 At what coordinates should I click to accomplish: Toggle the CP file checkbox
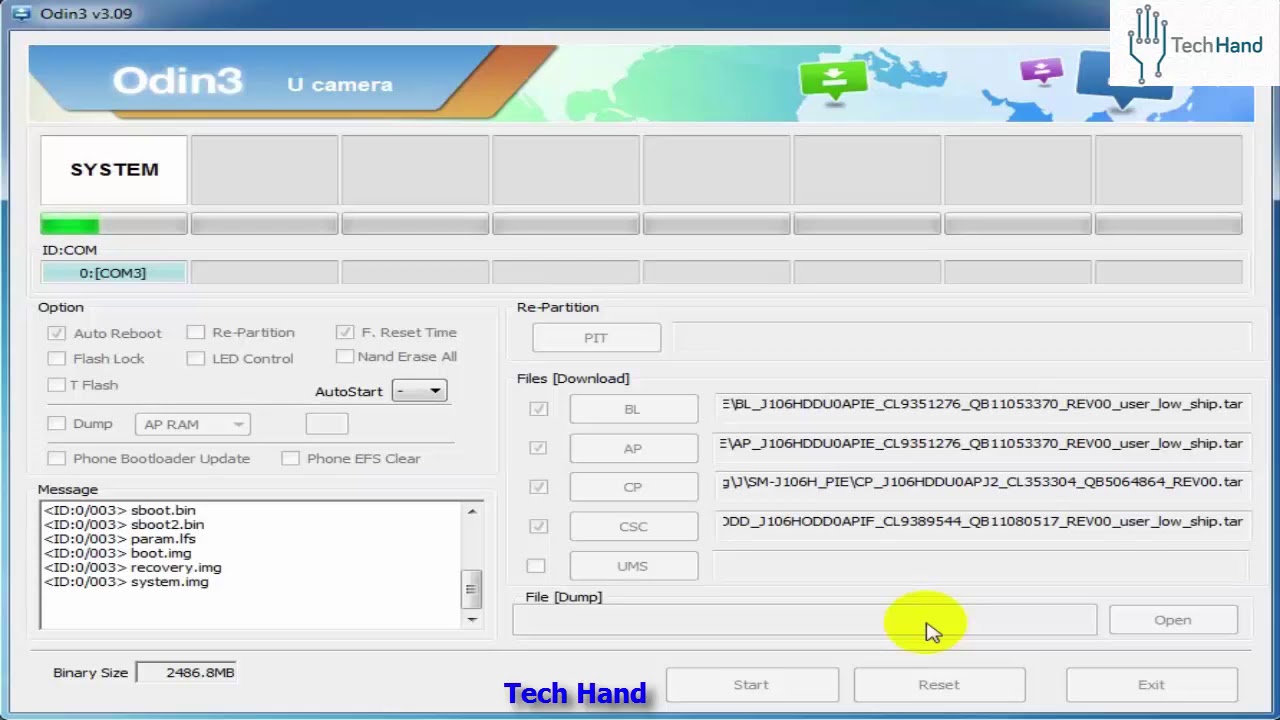[x=538, y=487]
